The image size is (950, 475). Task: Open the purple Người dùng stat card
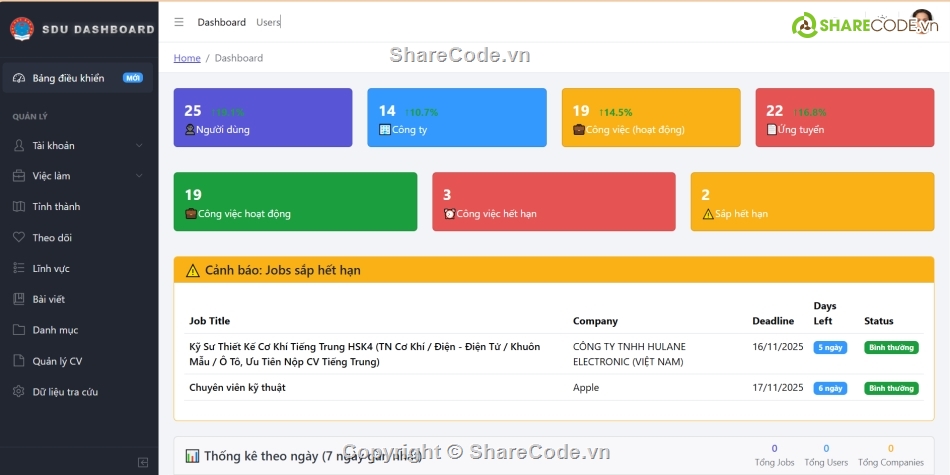263,118
